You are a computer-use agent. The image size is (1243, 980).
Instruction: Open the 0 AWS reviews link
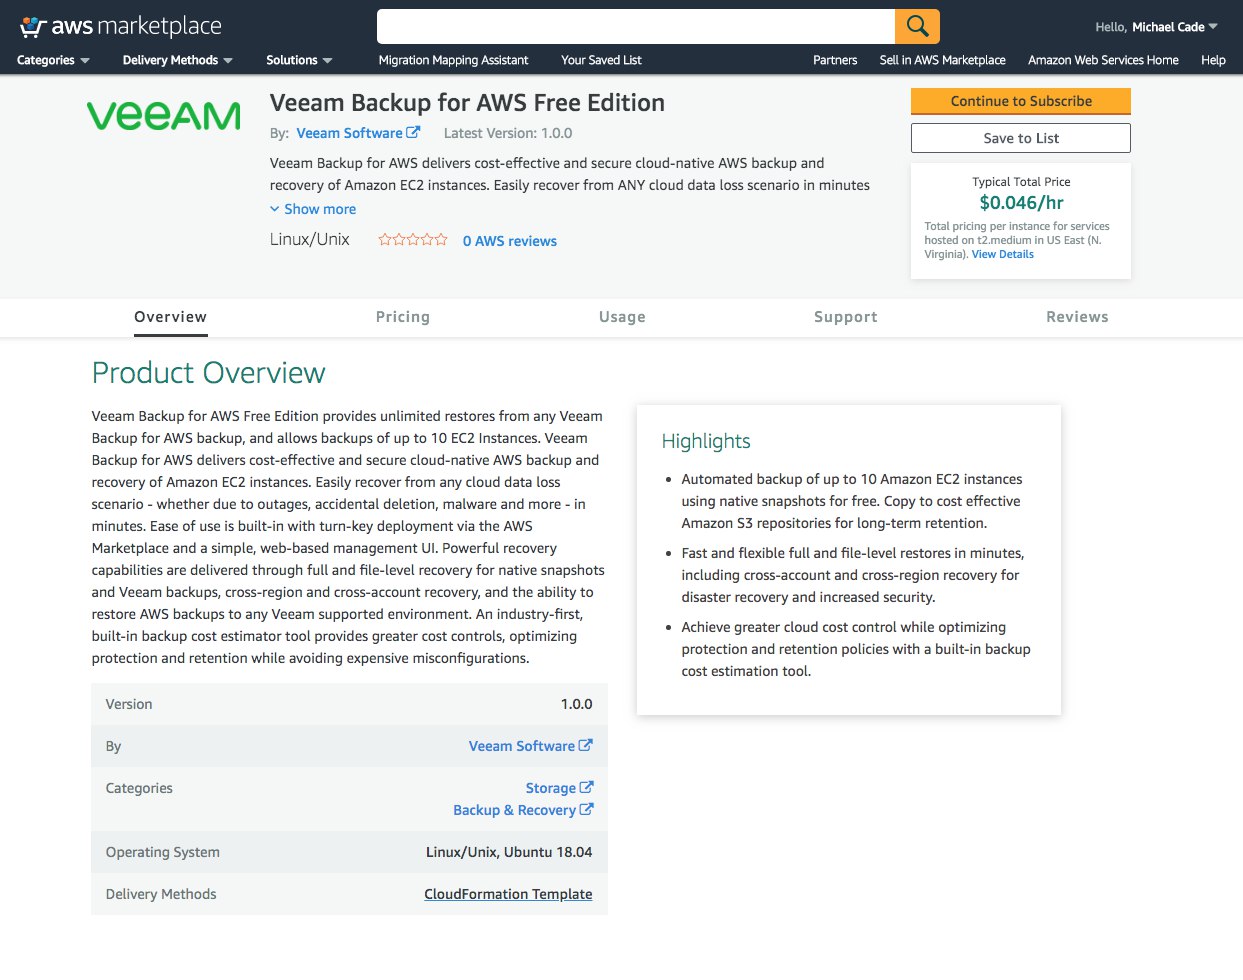click(x=510, y=241)
